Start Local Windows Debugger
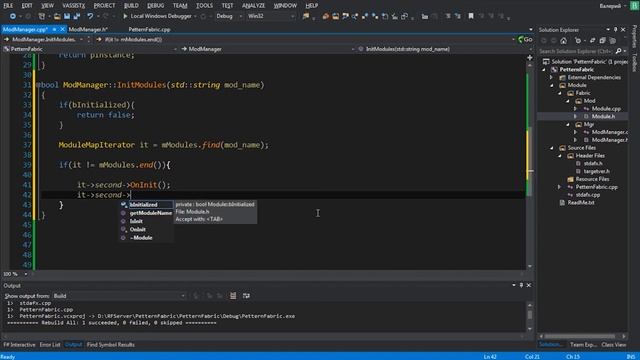Image resolution: width=640 pixels, height=360 pixels. (x=157, y=16)
